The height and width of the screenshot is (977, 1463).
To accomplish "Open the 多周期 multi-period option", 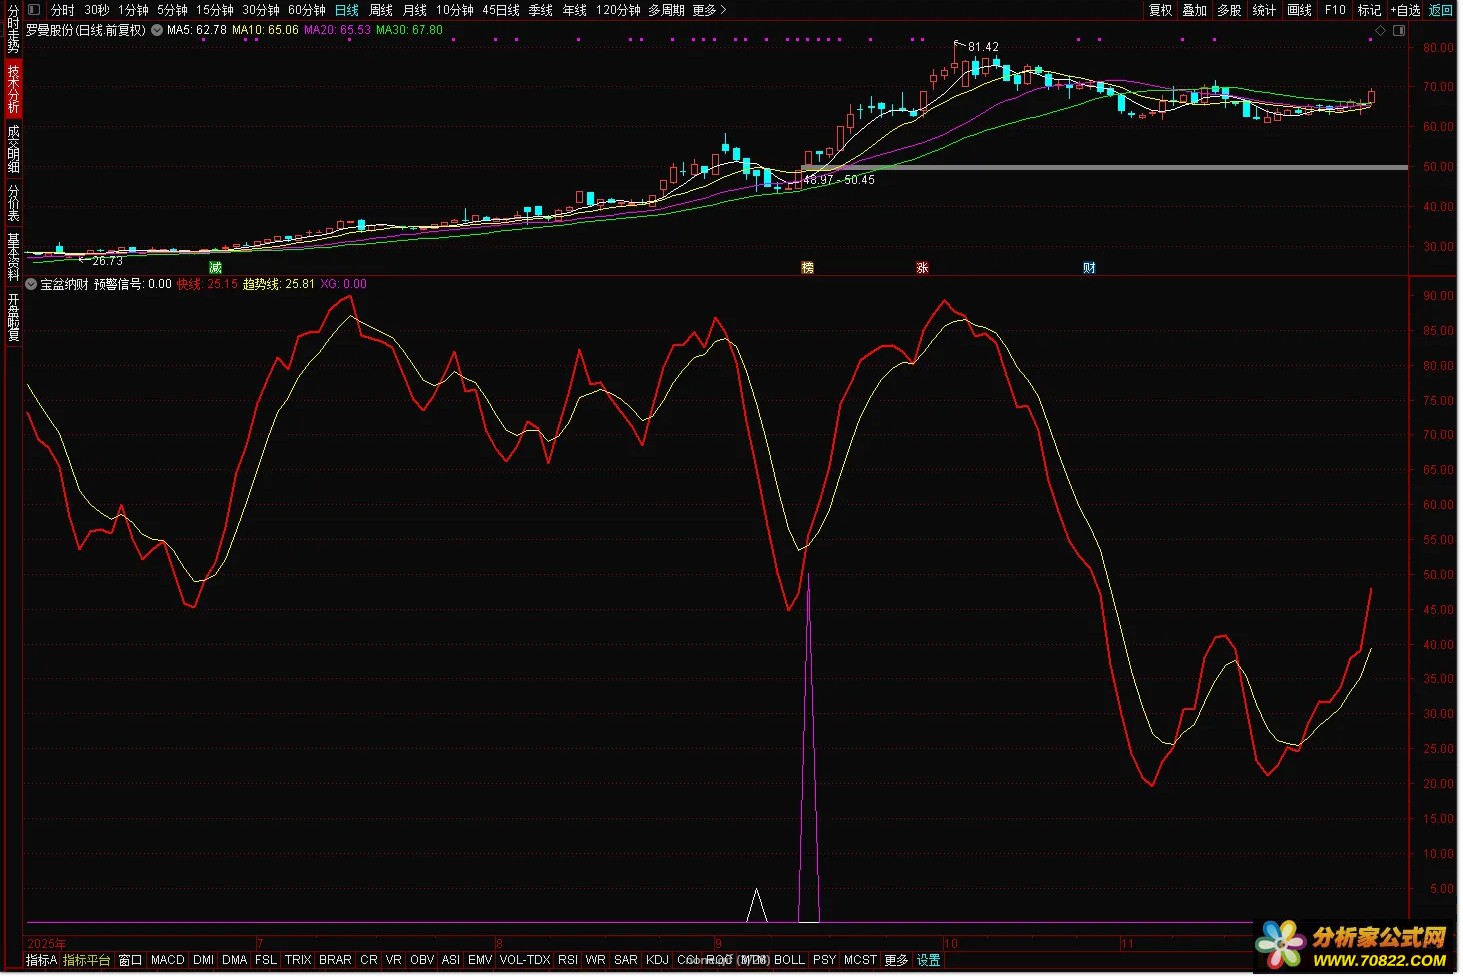I will (667, 10).
